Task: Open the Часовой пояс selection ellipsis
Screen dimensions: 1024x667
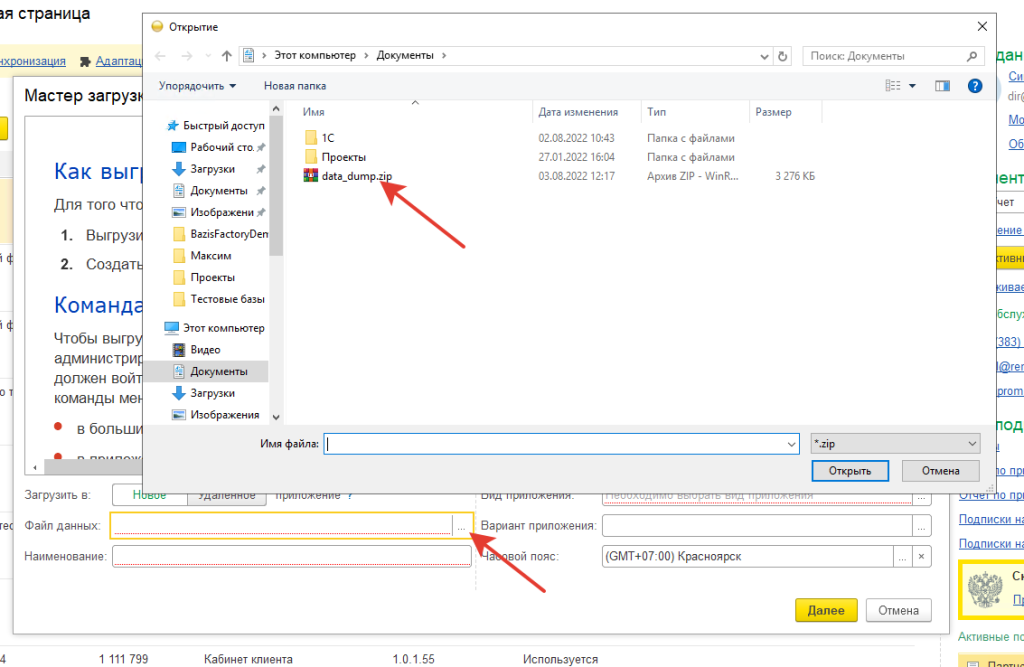Action: pyautogui.click(x=902, y=557)
